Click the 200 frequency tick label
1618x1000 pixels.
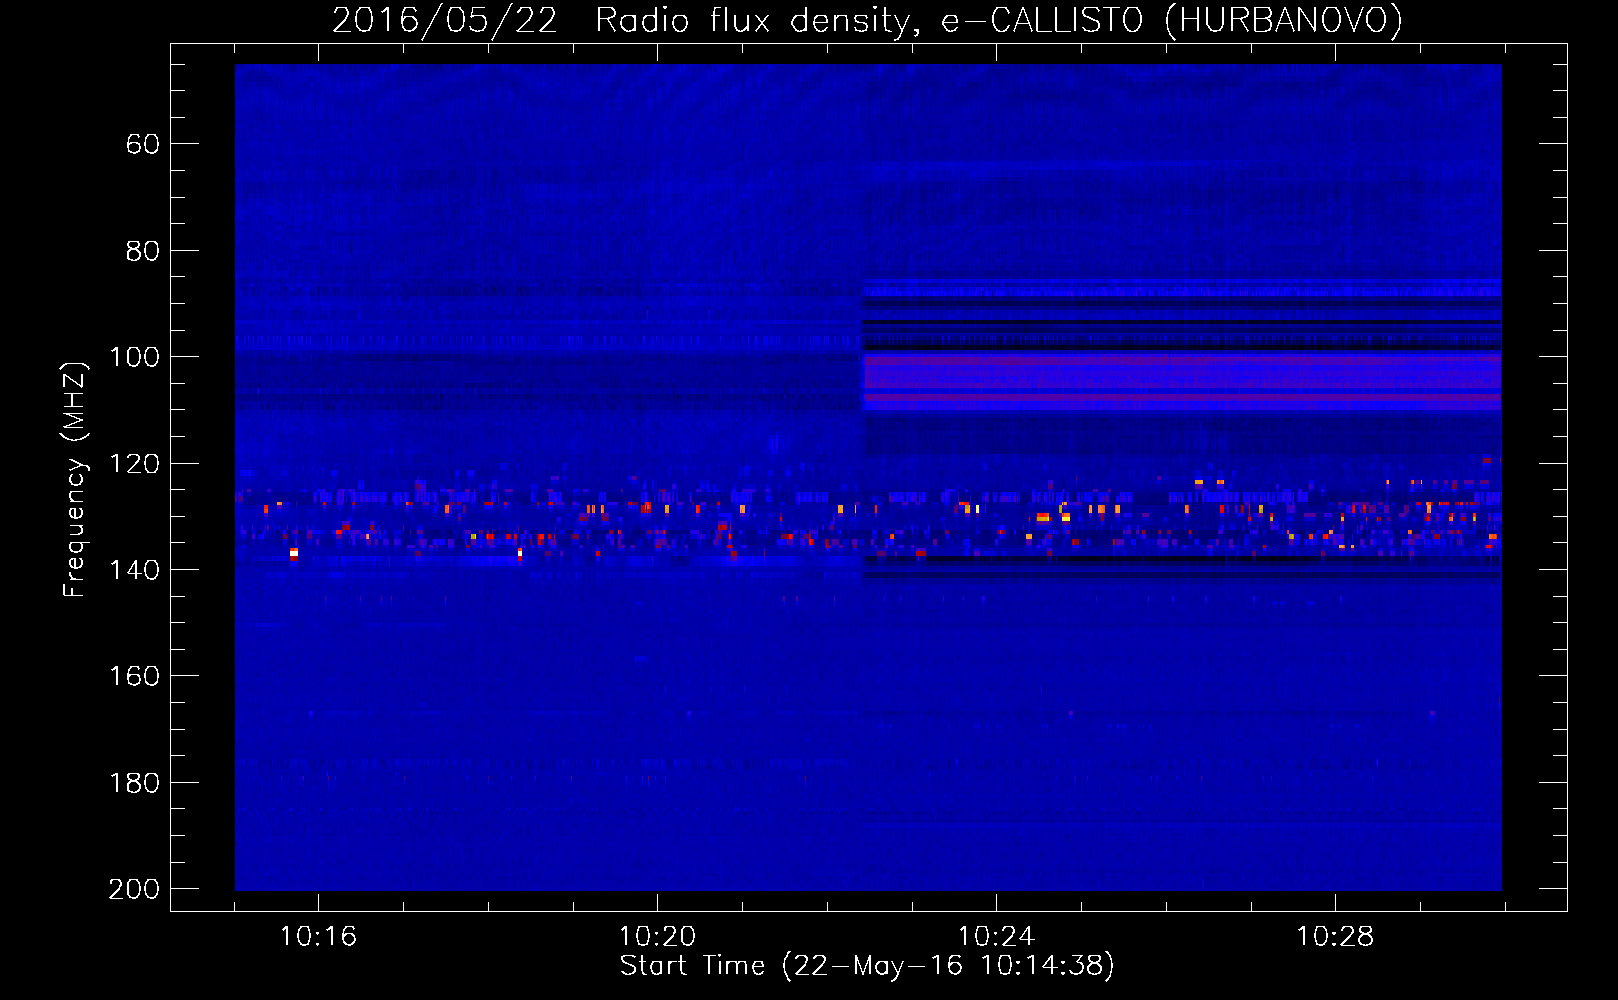134,889
